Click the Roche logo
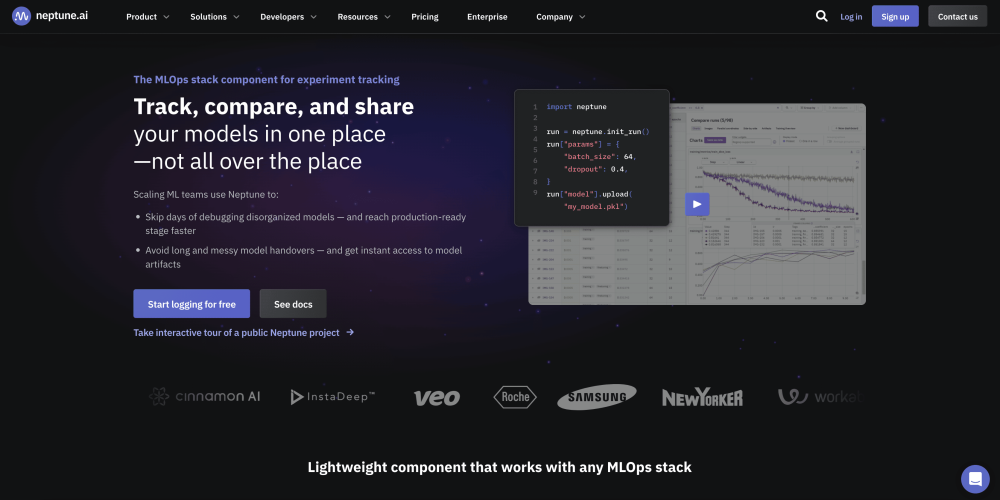This screenshot has width=1000, height=500. click(x=515, y=397)
